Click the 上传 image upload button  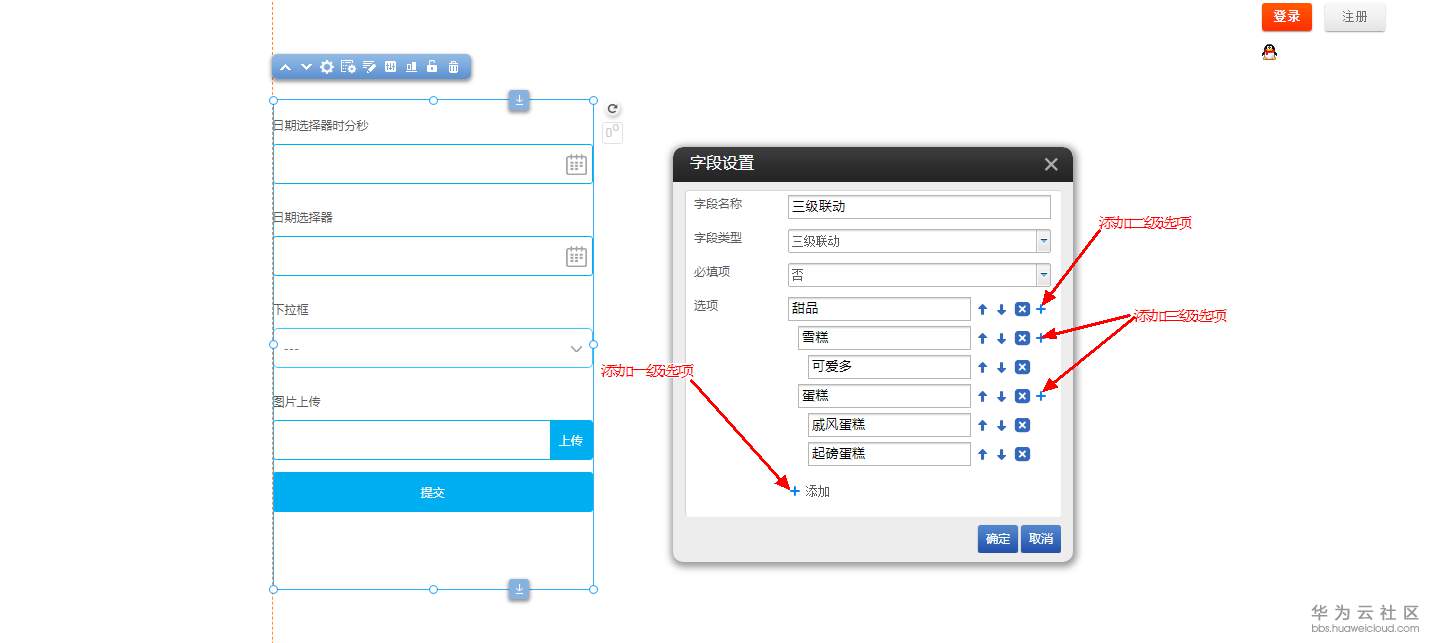pyautogui.click(x=571, y=440)
